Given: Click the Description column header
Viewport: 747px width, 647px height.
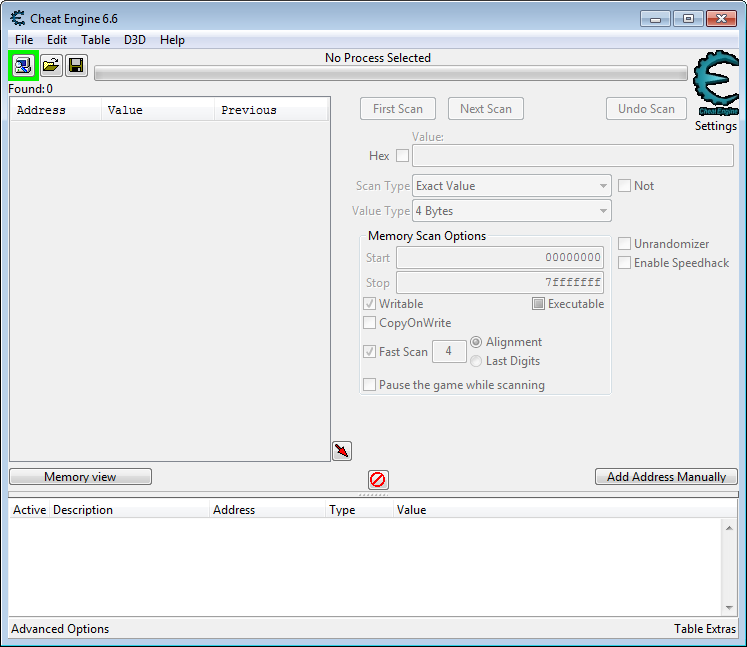Looking at the screenshot, I should (x=130, y=510).
